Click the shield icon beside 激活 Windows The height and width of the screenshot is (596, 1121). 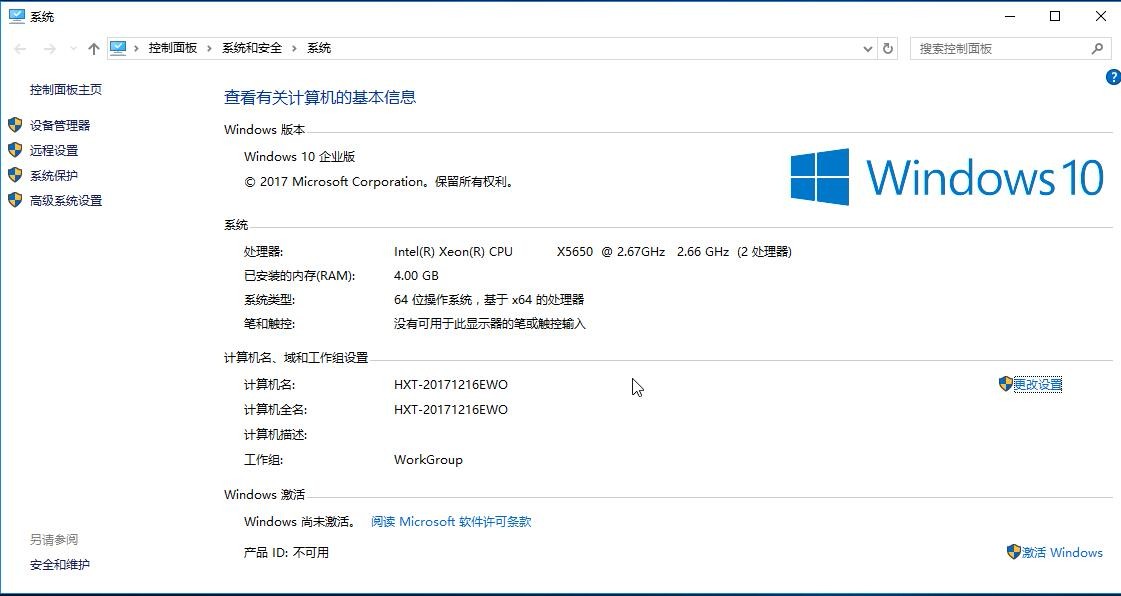tap(1013, 552)
